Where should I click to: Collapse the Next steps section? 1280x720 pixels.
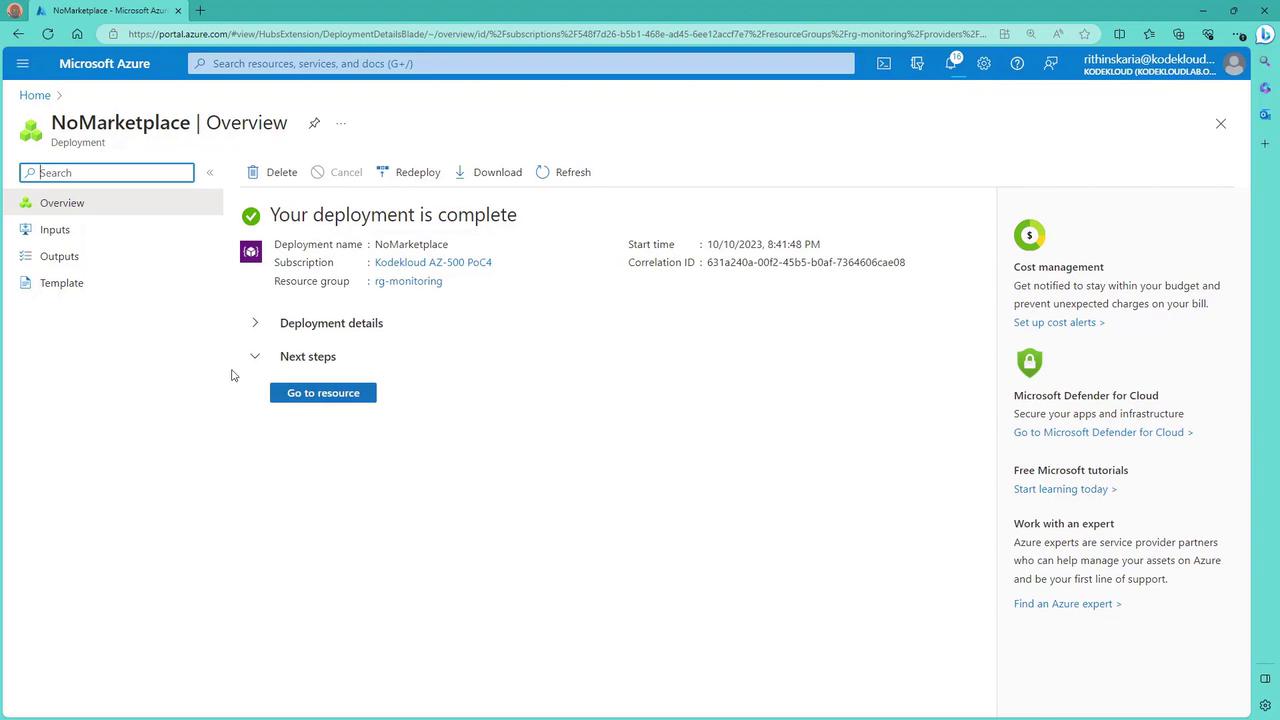[255, 356]
